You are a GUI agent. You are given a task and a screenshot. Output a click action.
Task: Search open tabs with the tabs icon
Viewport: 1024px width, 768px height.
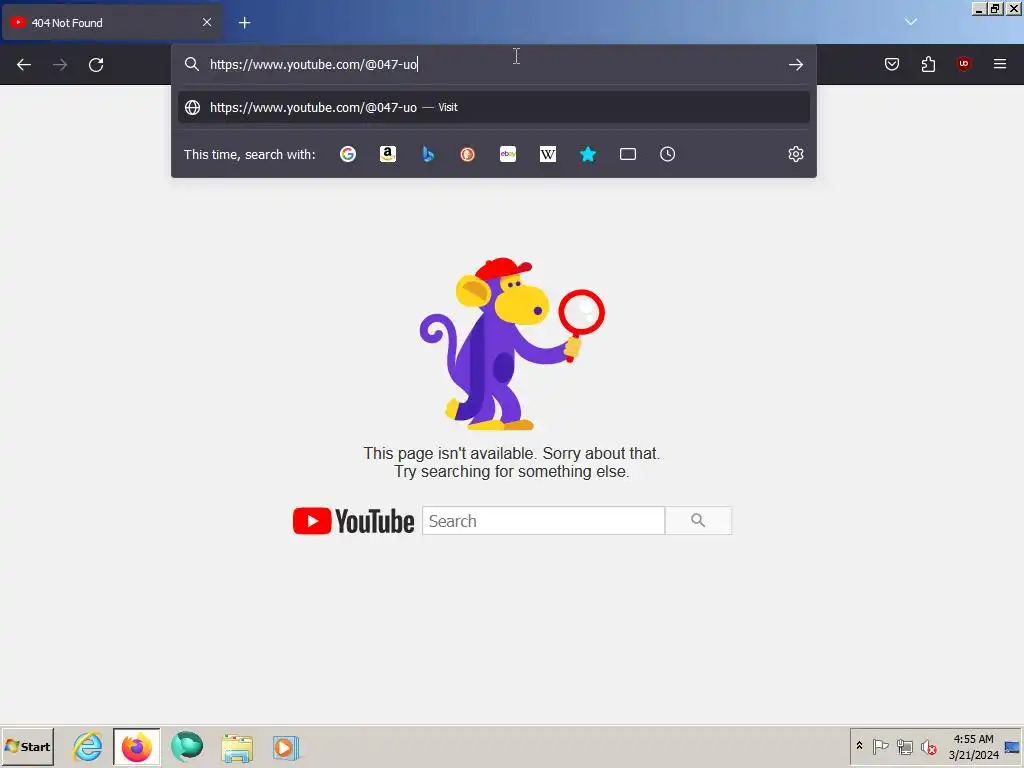(628, 154)
